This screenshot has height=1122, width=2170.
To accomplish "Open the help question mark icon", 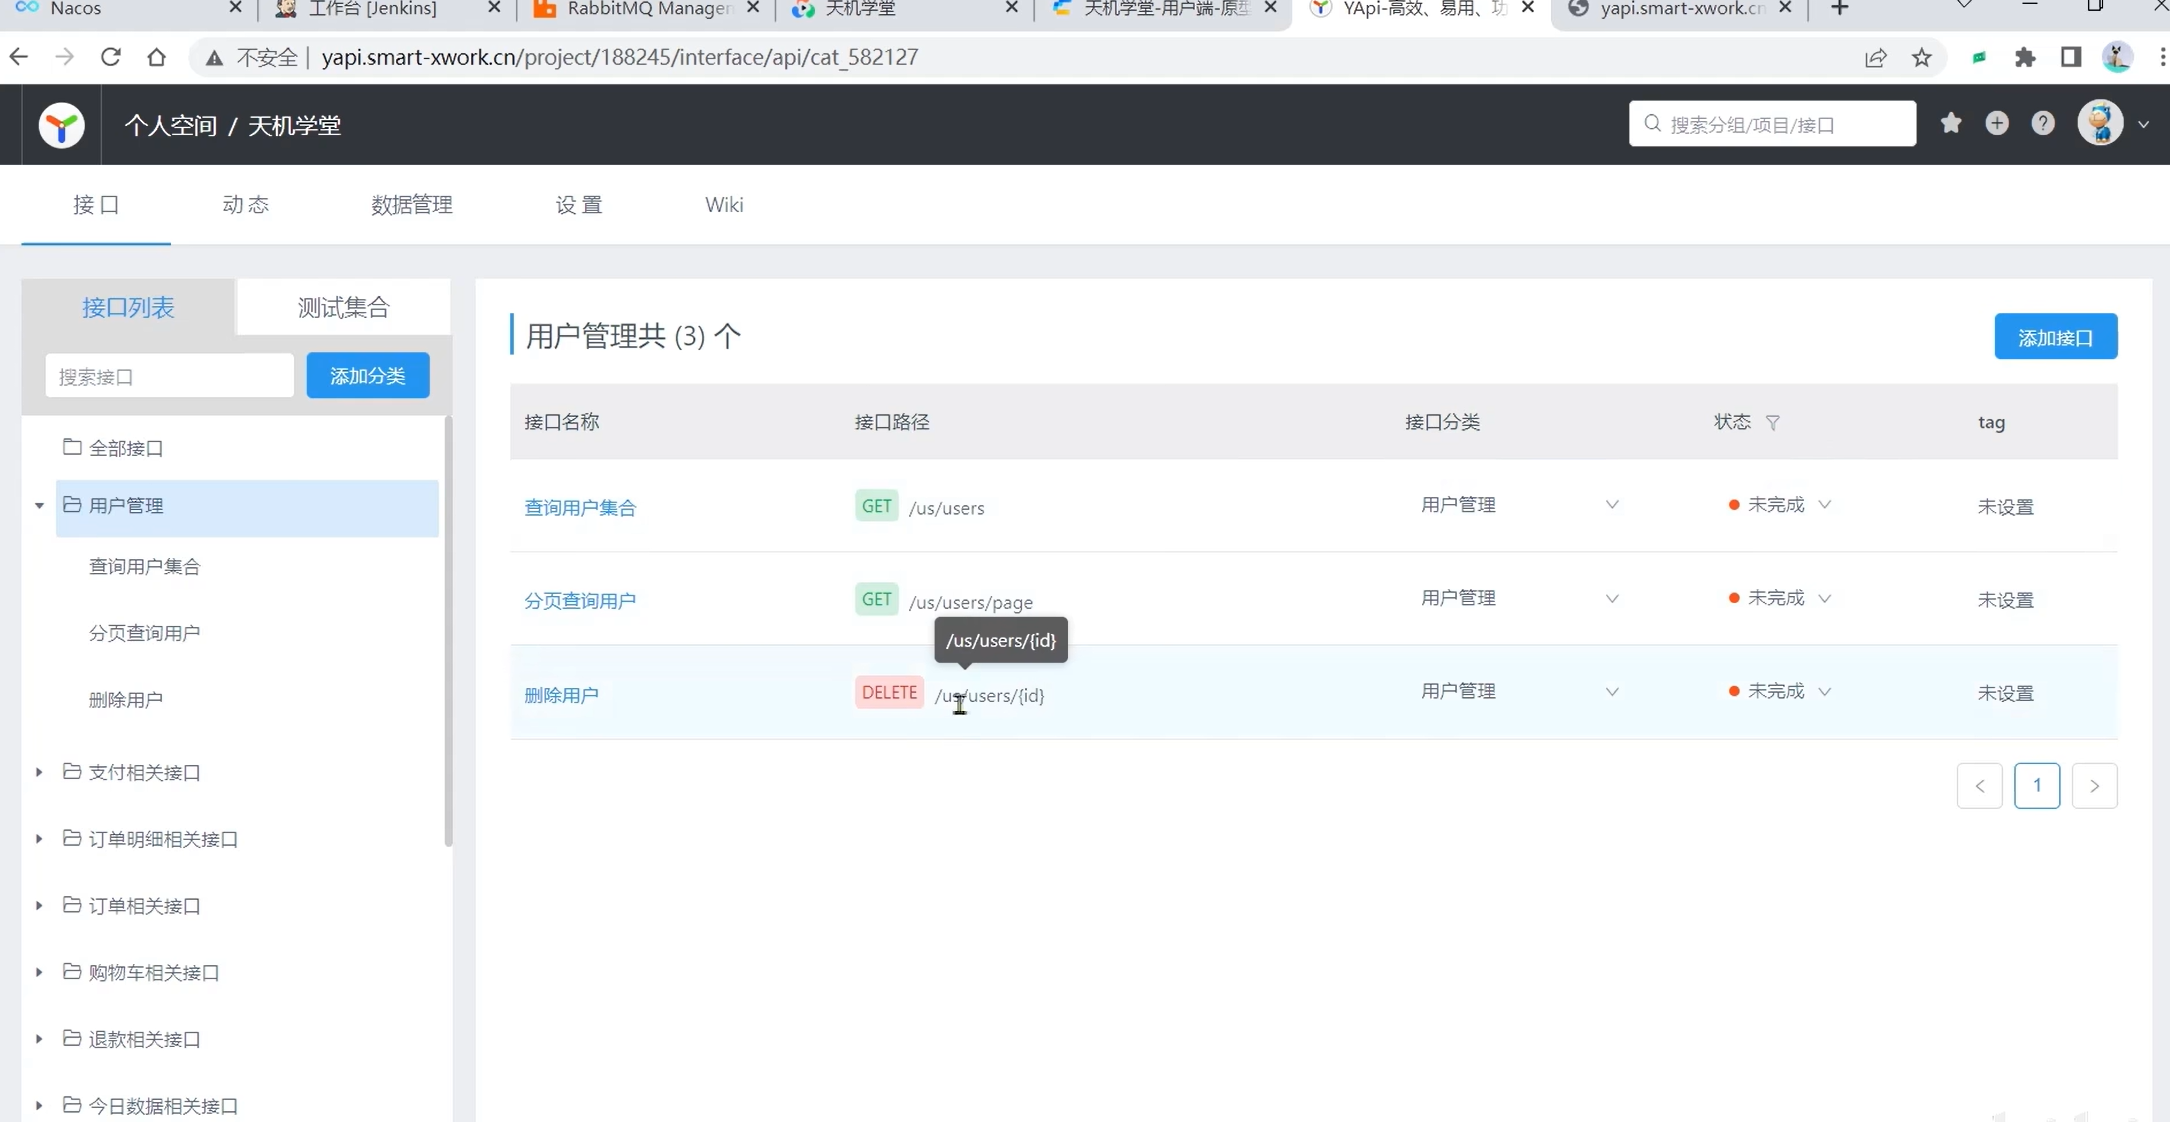I will [x=2042, y=124].
